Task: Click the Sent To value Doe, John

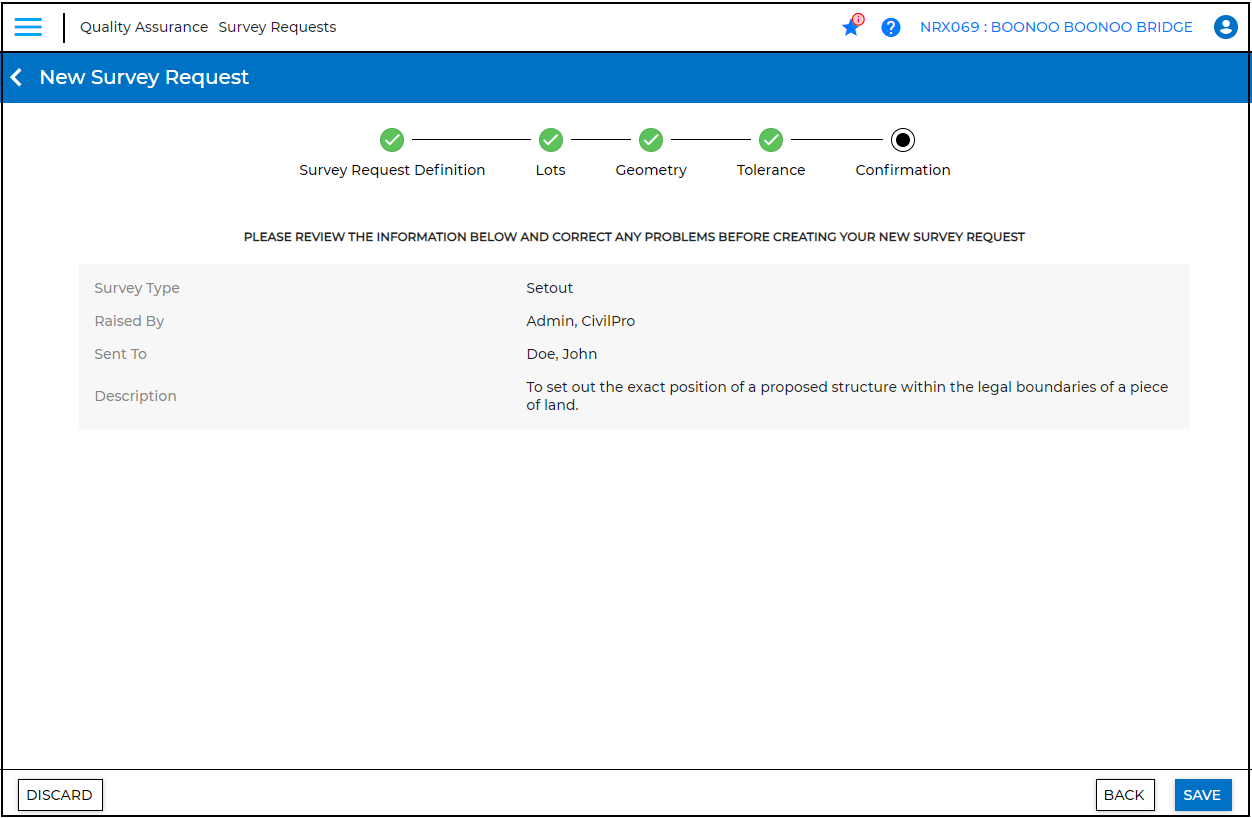Action: click(x=562, y=354)
